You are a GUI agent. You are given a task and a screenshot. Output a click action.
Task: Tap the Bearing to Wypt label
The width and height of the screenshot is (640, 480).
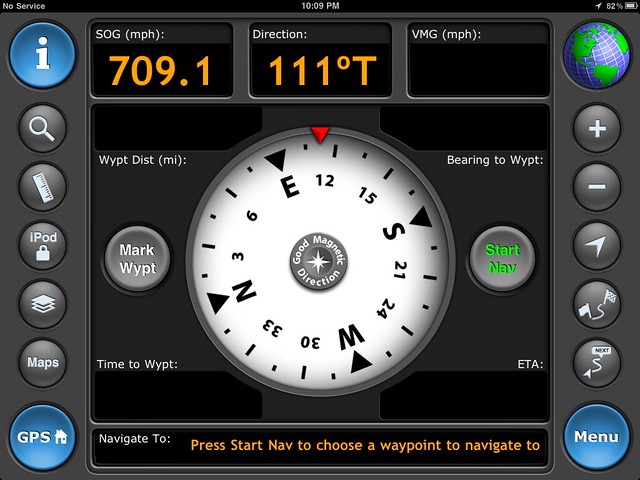[x=495, y=160]
